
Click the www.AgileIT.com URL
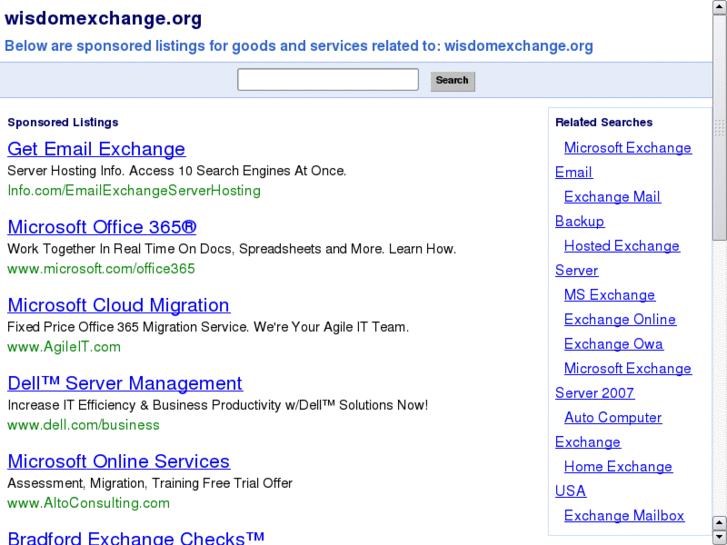pyautogui.click(x=64, y=346)
